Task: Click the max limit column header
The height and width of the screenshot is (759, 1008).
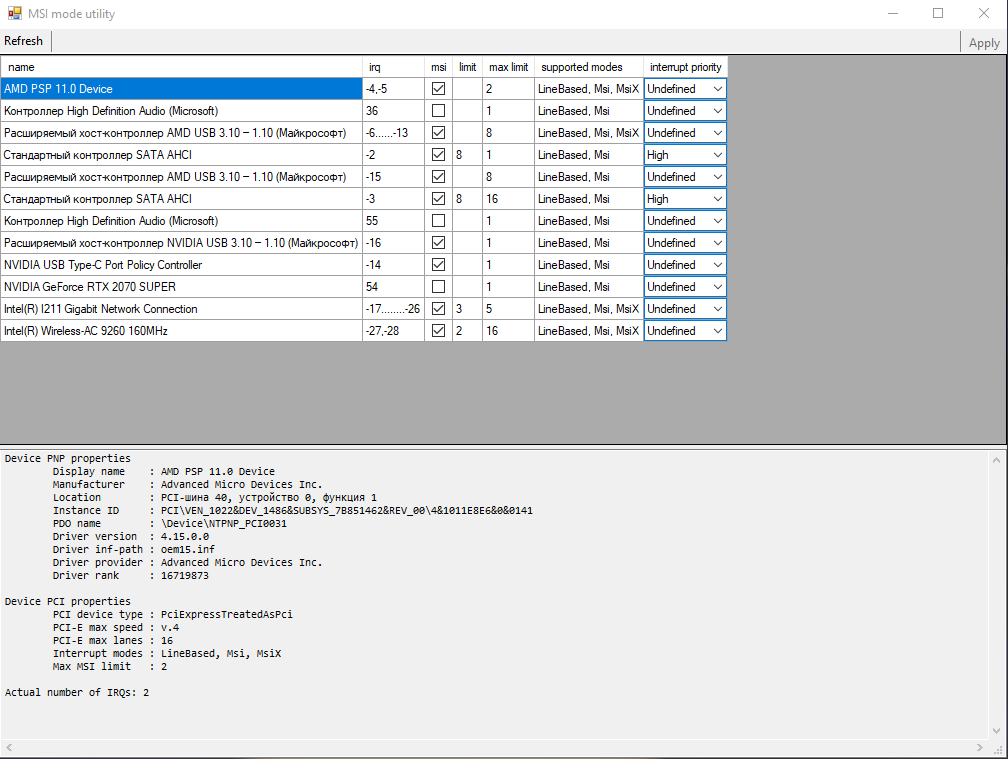Action: 508,67
